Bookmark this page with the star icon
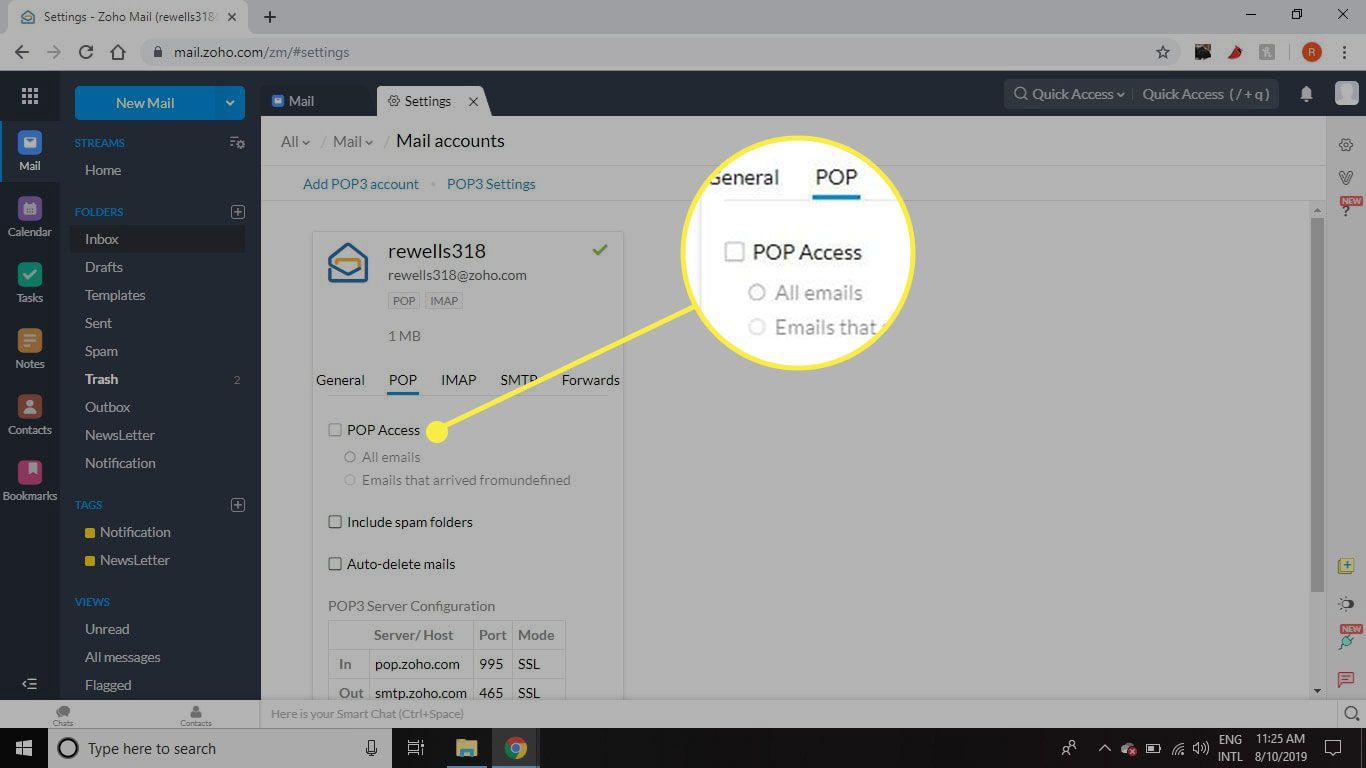Viewport: 1366px width, 768px height. coord(1162,52)
